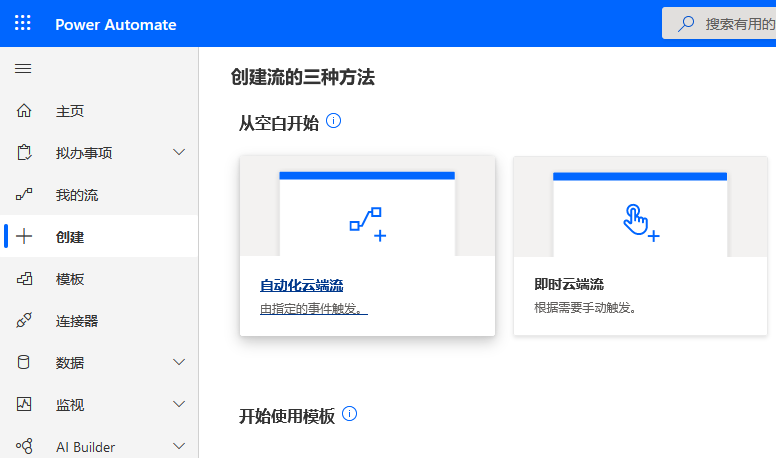
Task: Click the 模板 template icon
Action: coord(24,279)
